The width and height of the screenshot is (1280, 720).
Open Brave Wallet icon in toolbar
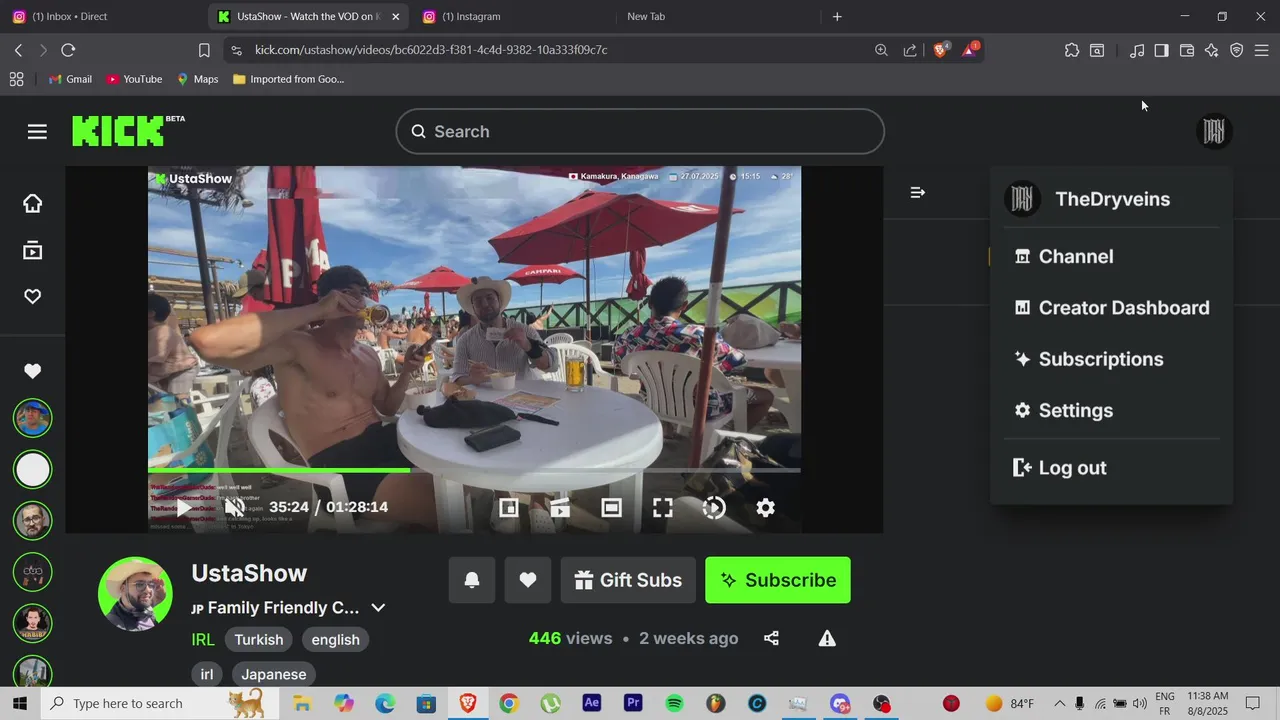click(x=1187, y=50)
